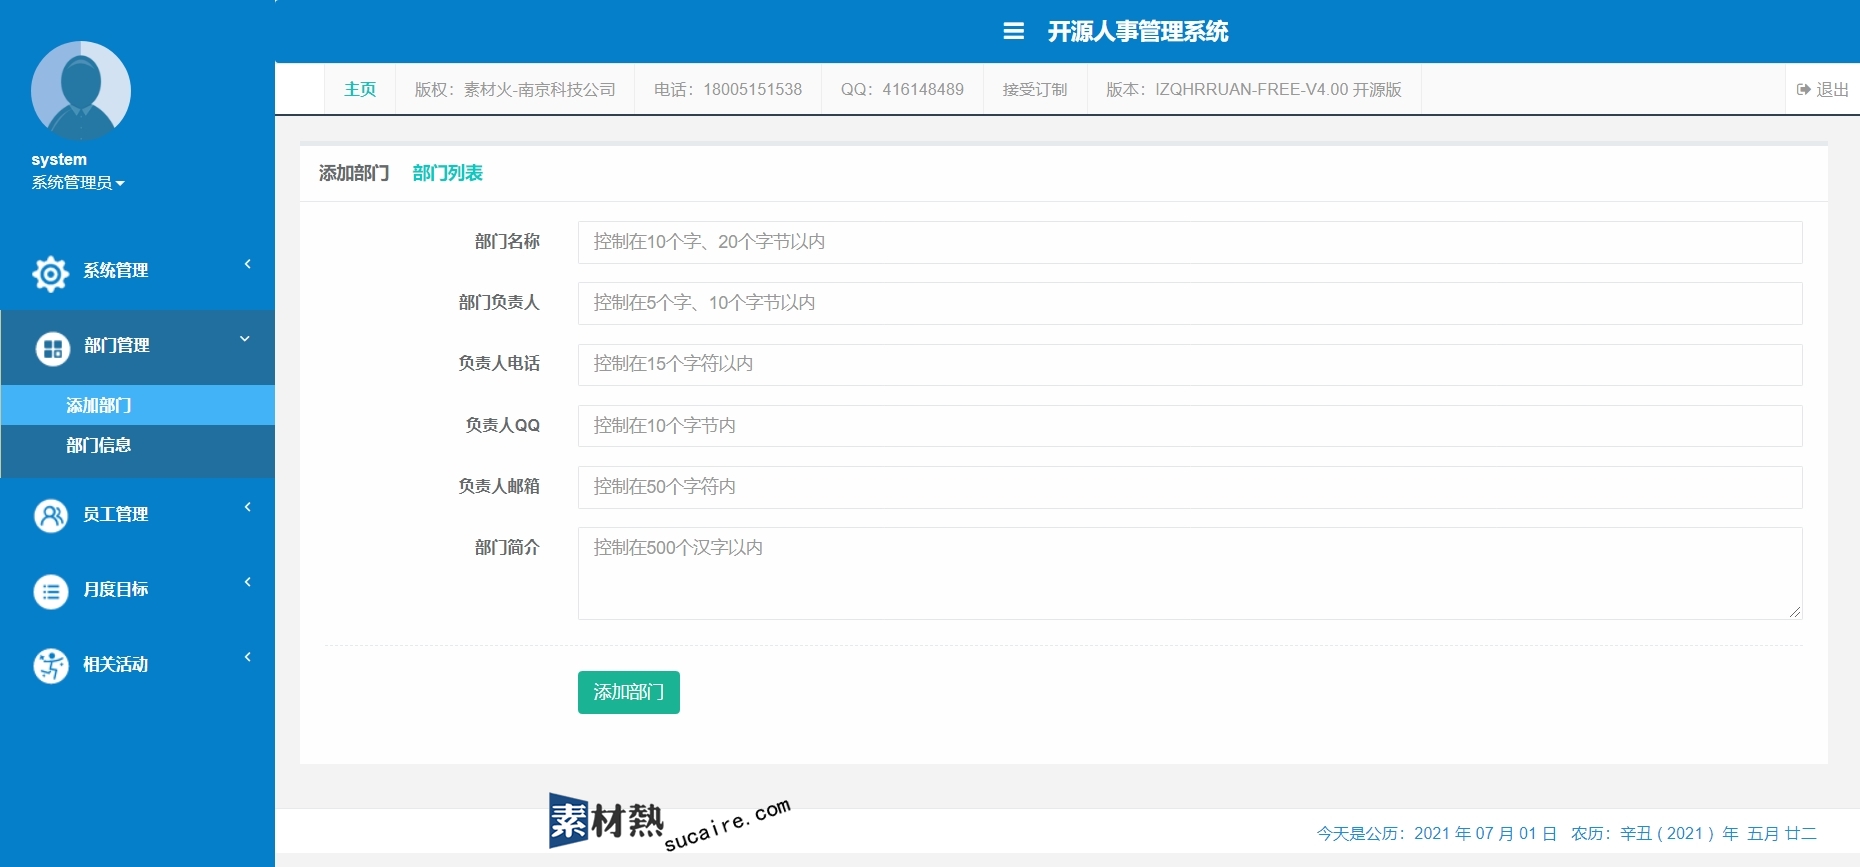Click the 部门管理 grid icon

tap(53, 348)
